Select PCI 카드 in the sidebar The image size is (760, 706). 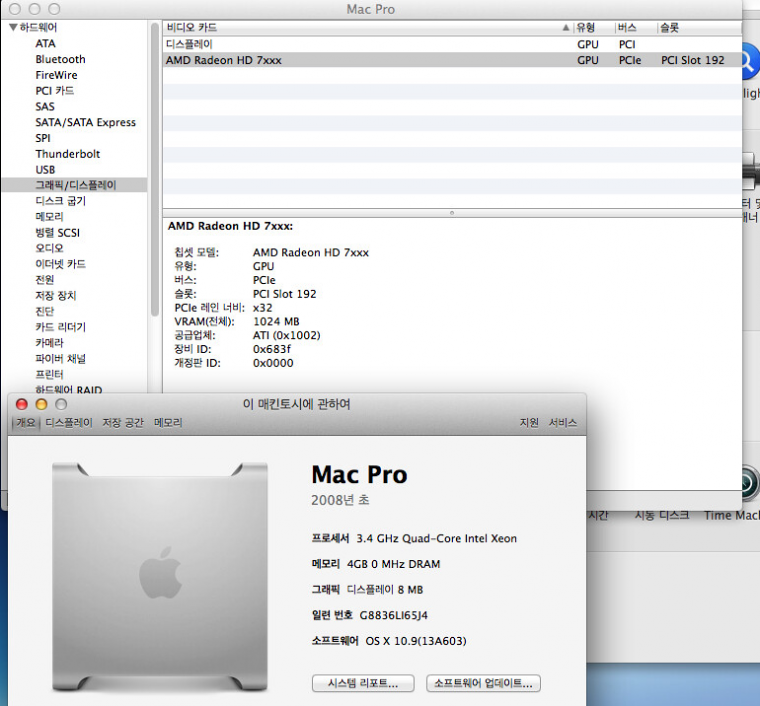(55, 91)
